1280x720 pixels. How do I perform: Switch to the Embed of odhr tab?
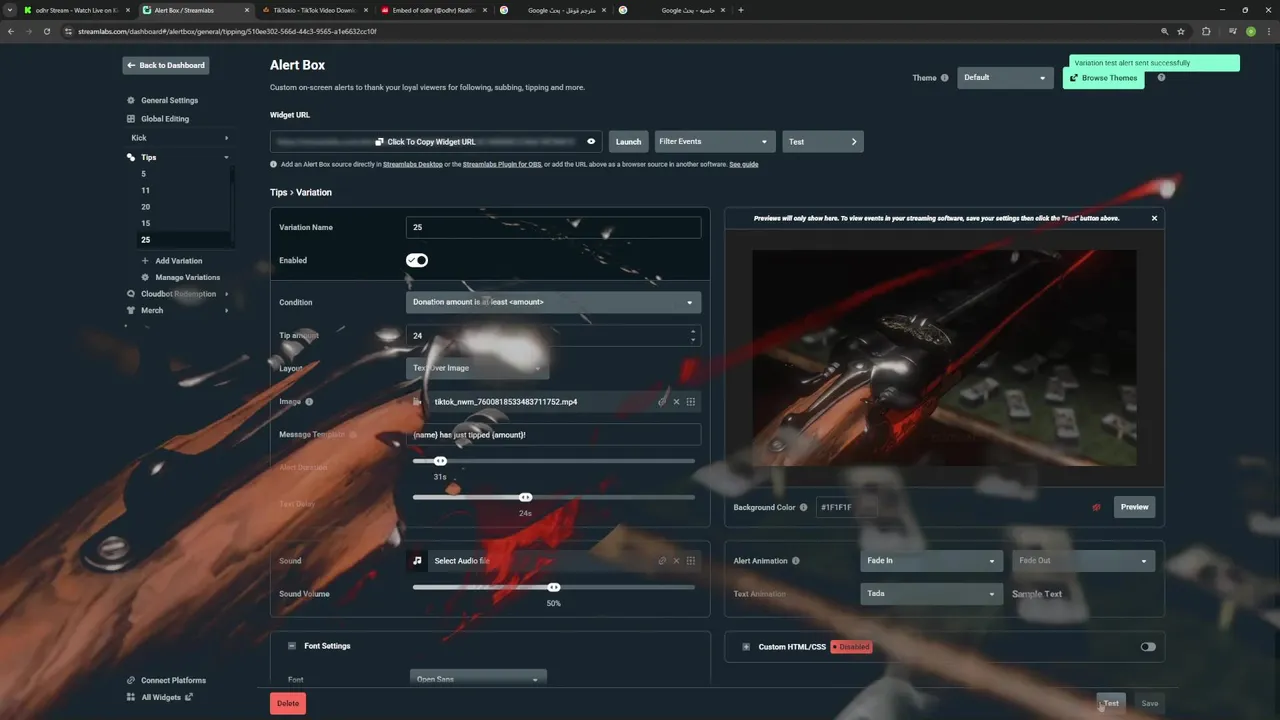coord(433,10)
